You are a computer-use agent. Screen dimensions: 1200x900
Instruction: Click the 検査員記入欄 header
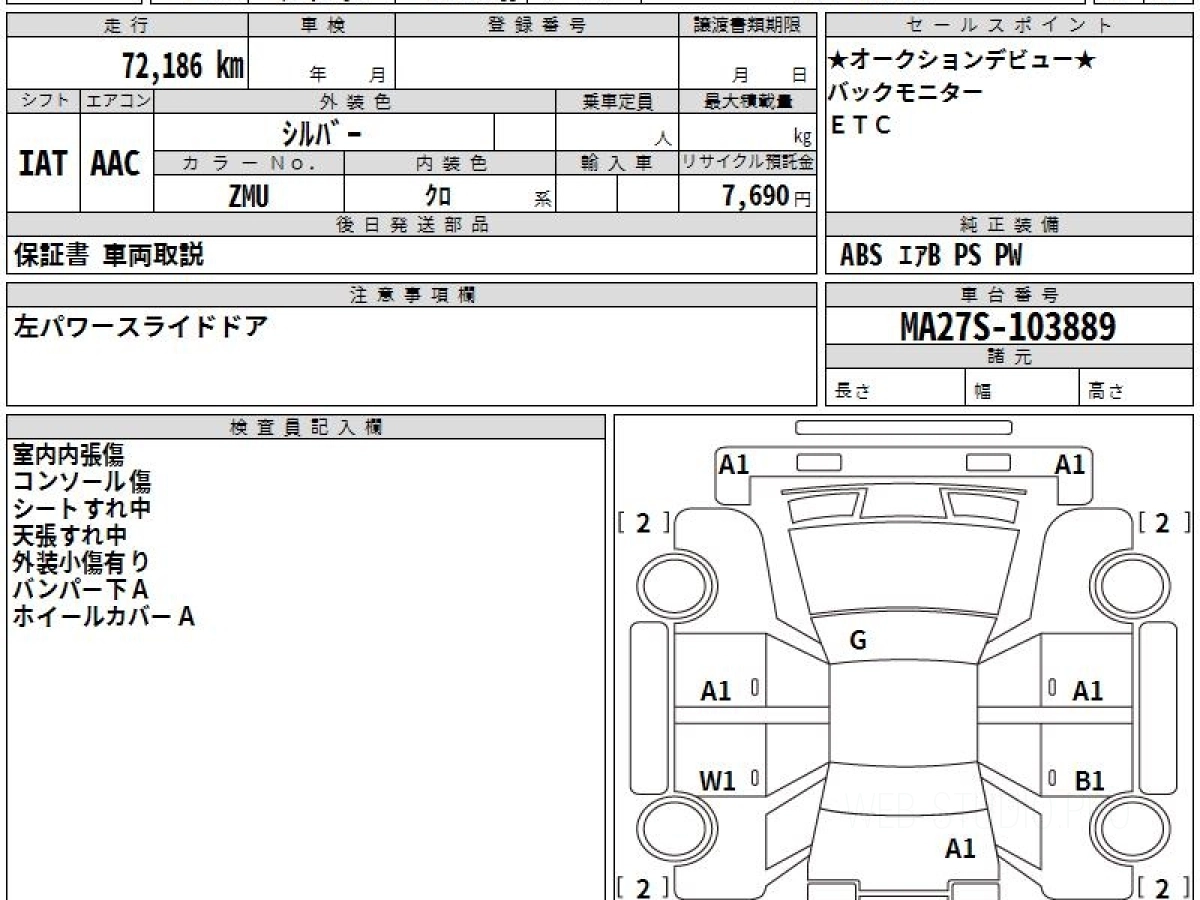point(306,427)
